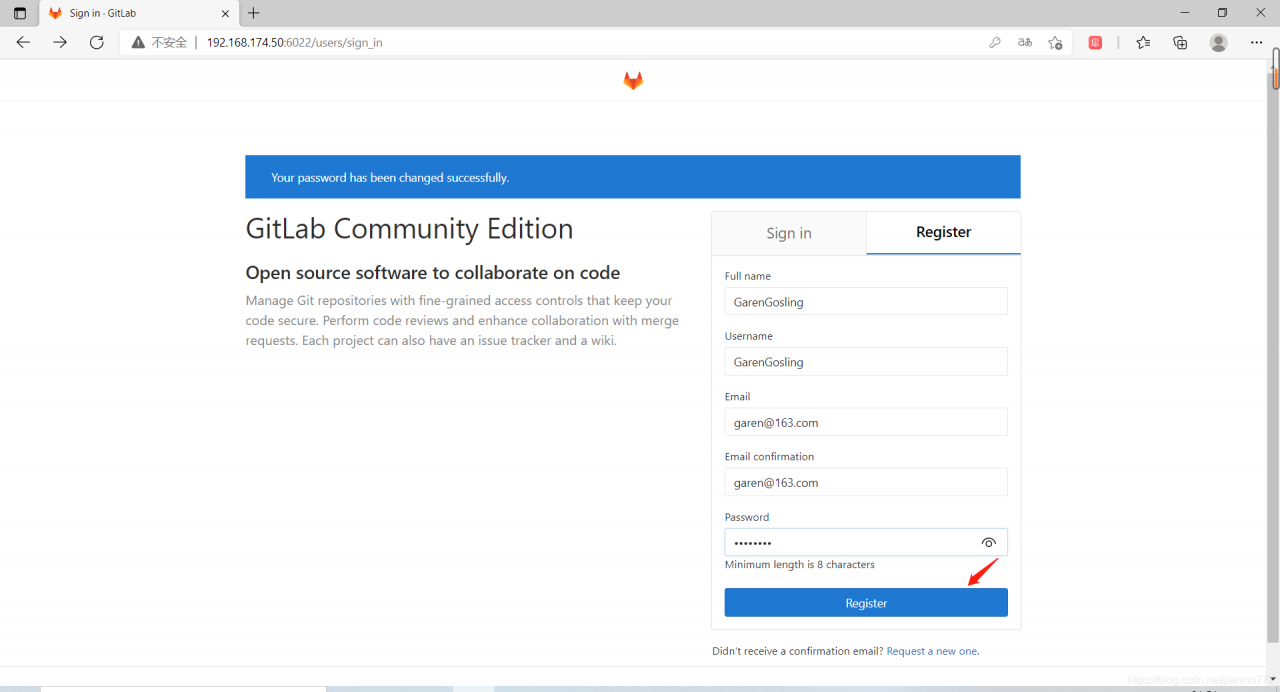Open the tab actions menu icon
This screenshot has width=1280, height=692.
click(x=20, y=13)
